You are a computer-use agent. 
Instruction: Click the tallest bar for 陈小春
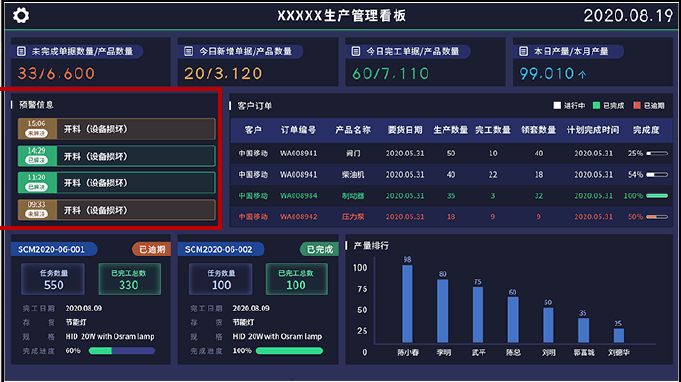click(x=407, y=303)
